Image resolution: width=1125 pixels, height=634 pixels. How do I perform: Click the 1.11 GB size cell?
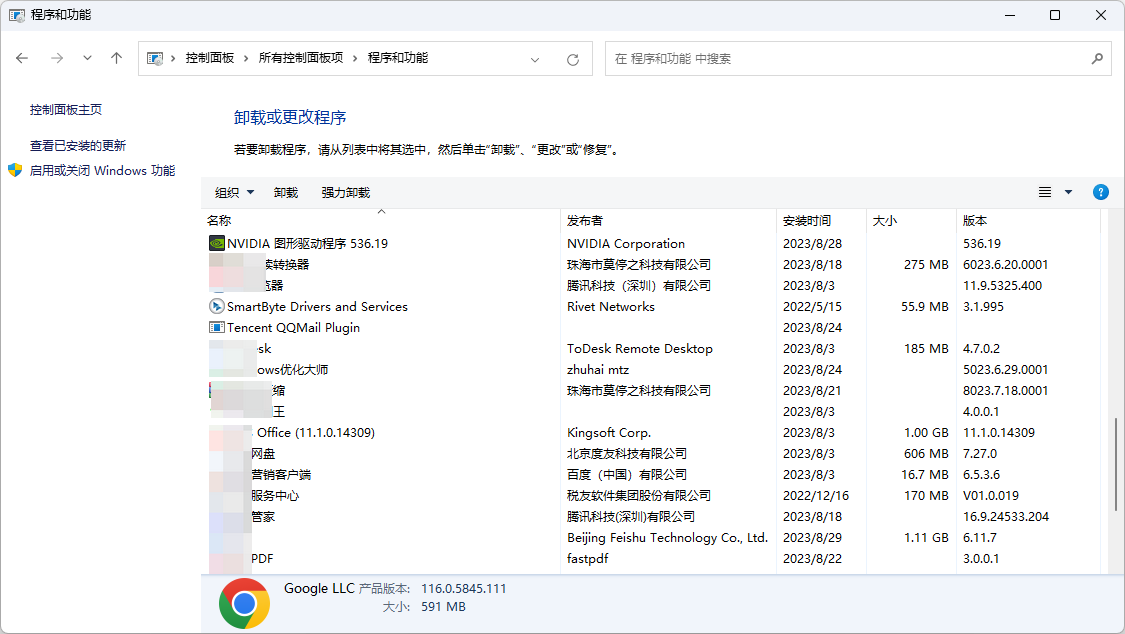[926, 538]
